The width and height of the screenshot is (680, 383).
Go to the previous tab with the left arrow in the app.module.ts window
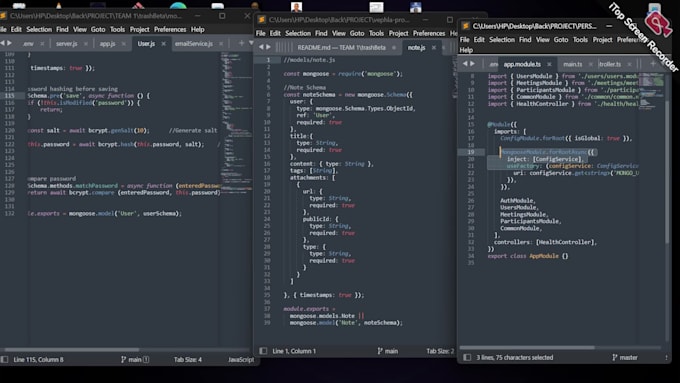[465, 63]
